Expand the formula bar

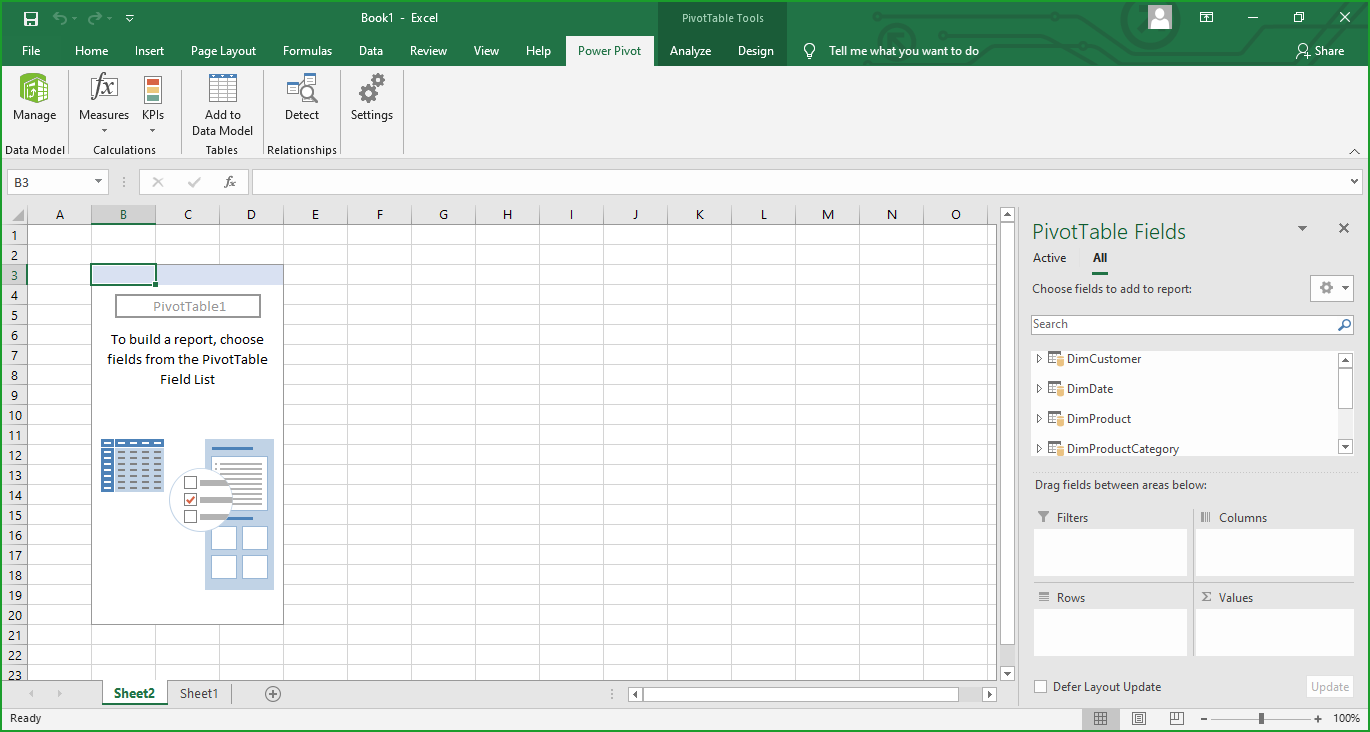1355,182
